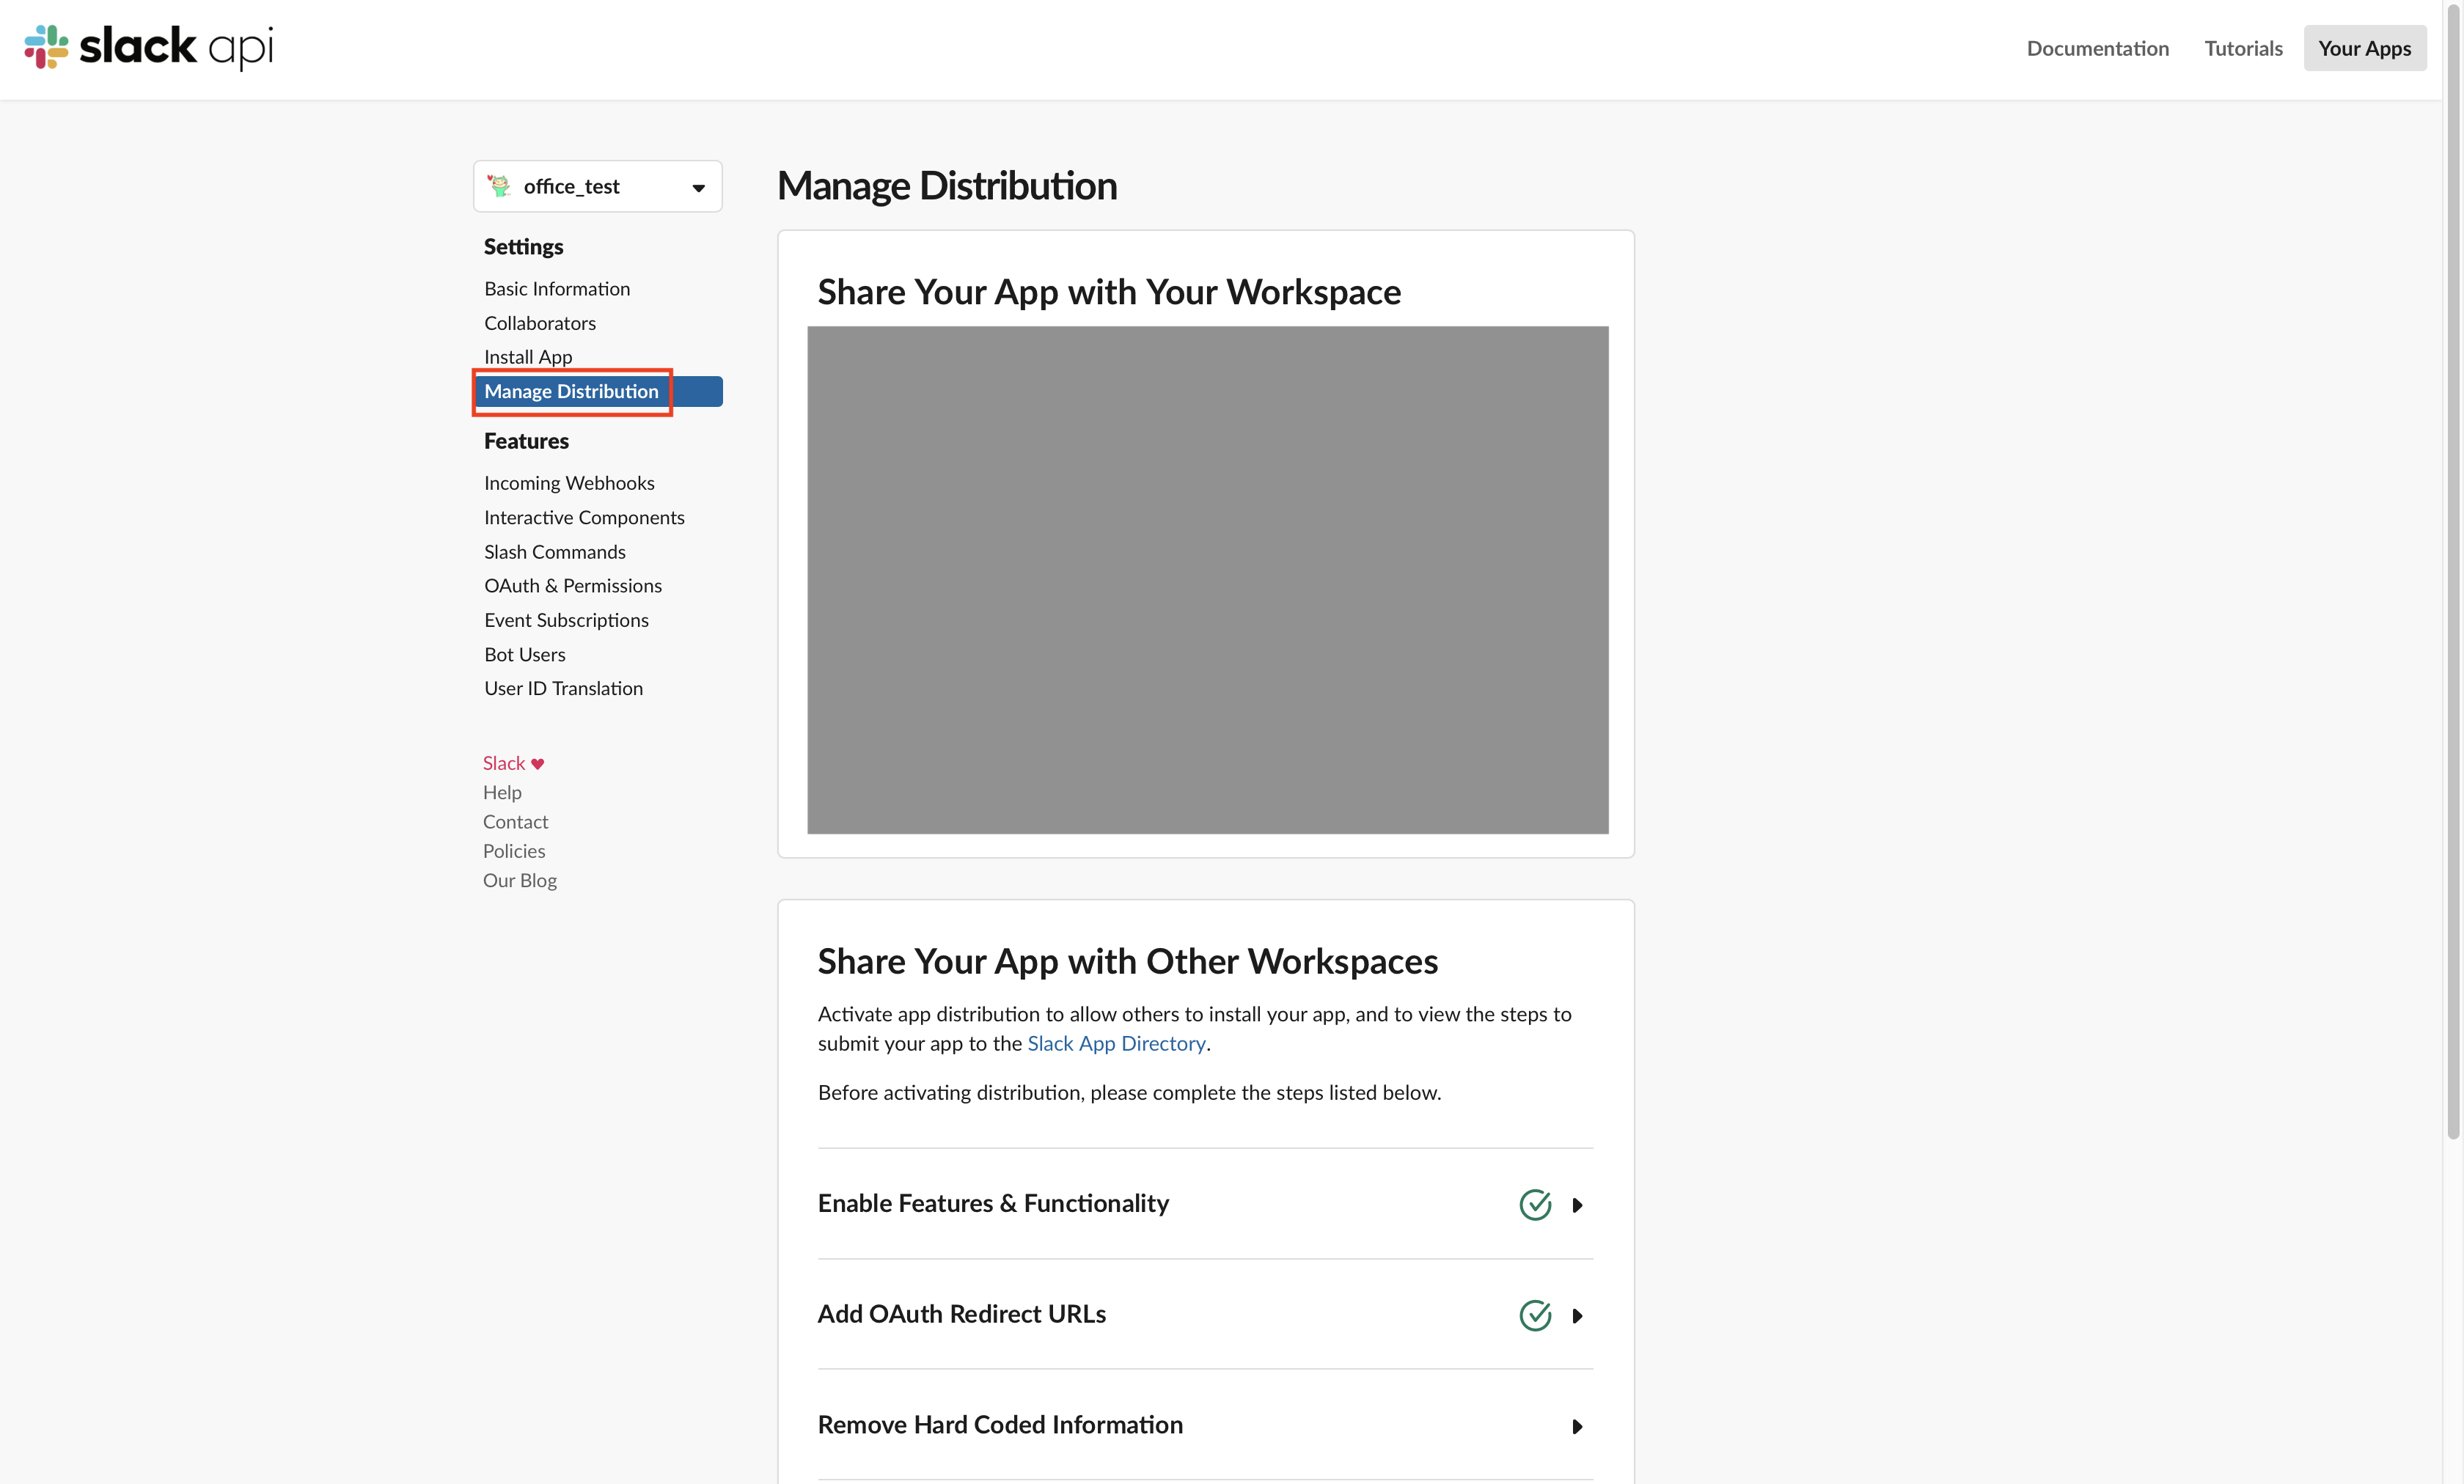Open Install App settings page
Viewport: 2464px width, 1484px height.
[528, 357]
